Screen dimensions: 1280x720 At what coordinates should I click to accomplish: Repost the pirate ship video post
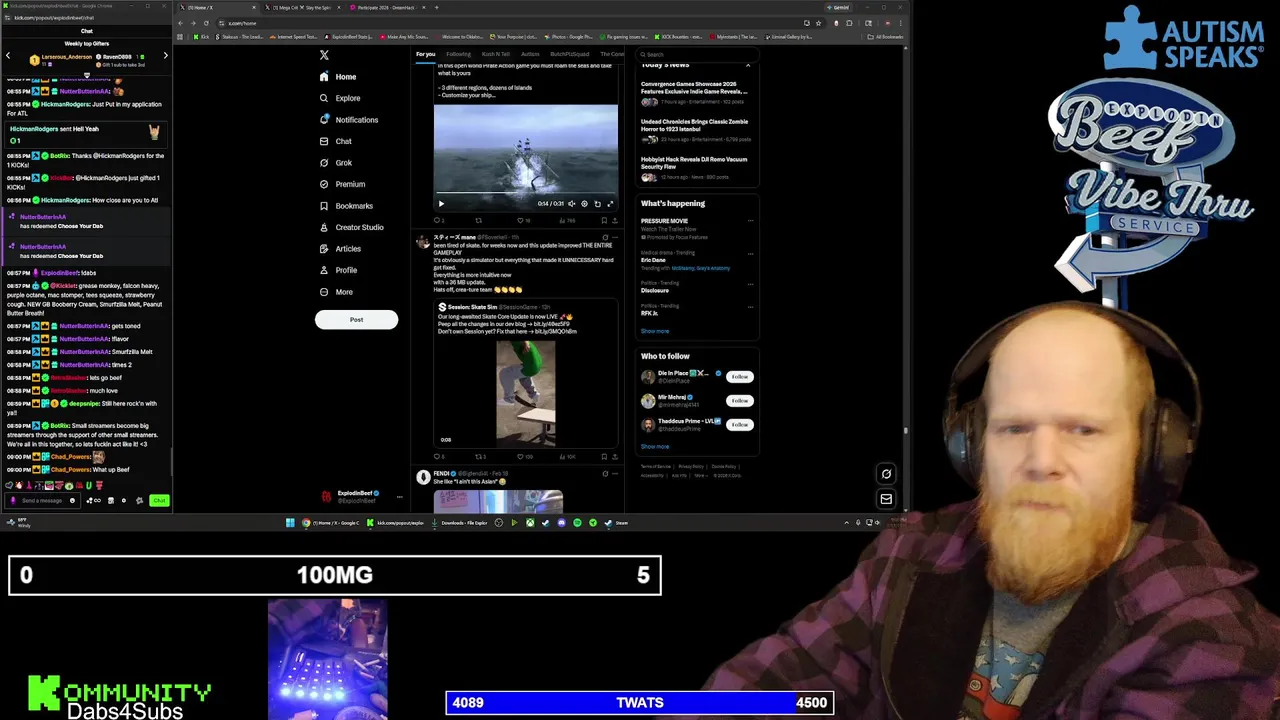coord(479,220)
